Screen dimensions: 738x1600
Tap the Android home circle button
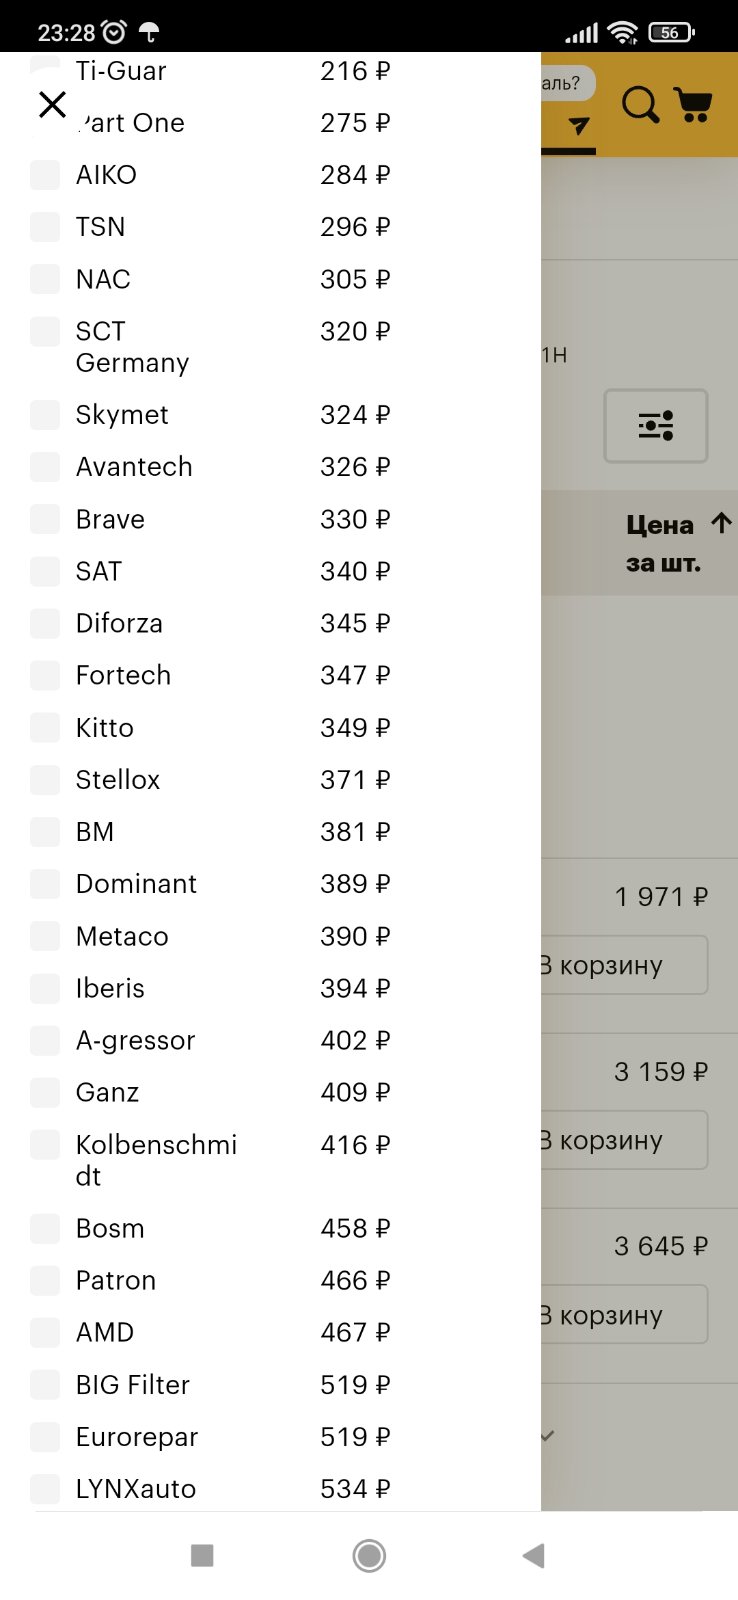tap(369, 1555)
